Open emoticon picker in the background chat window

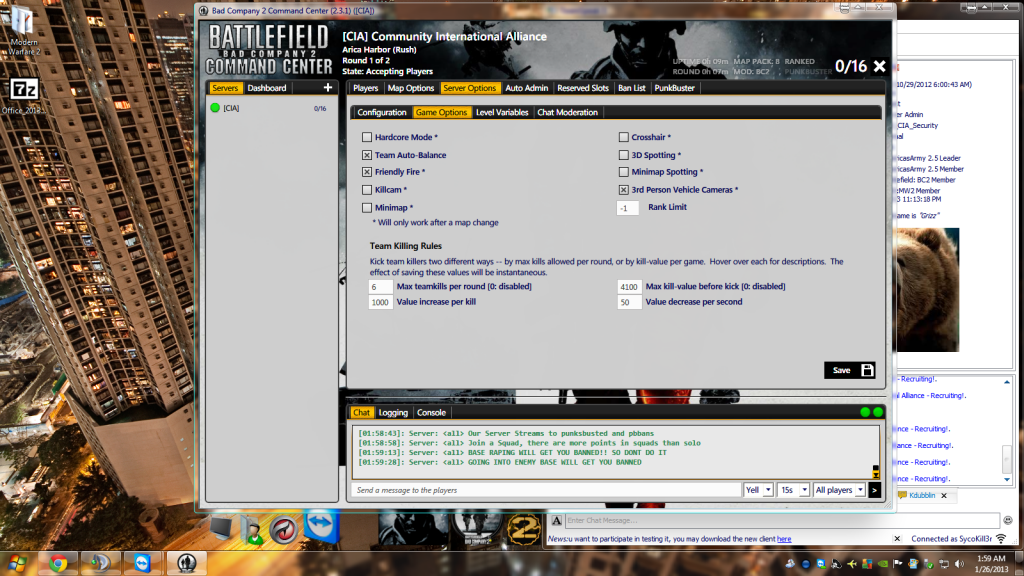point(1008,520)
